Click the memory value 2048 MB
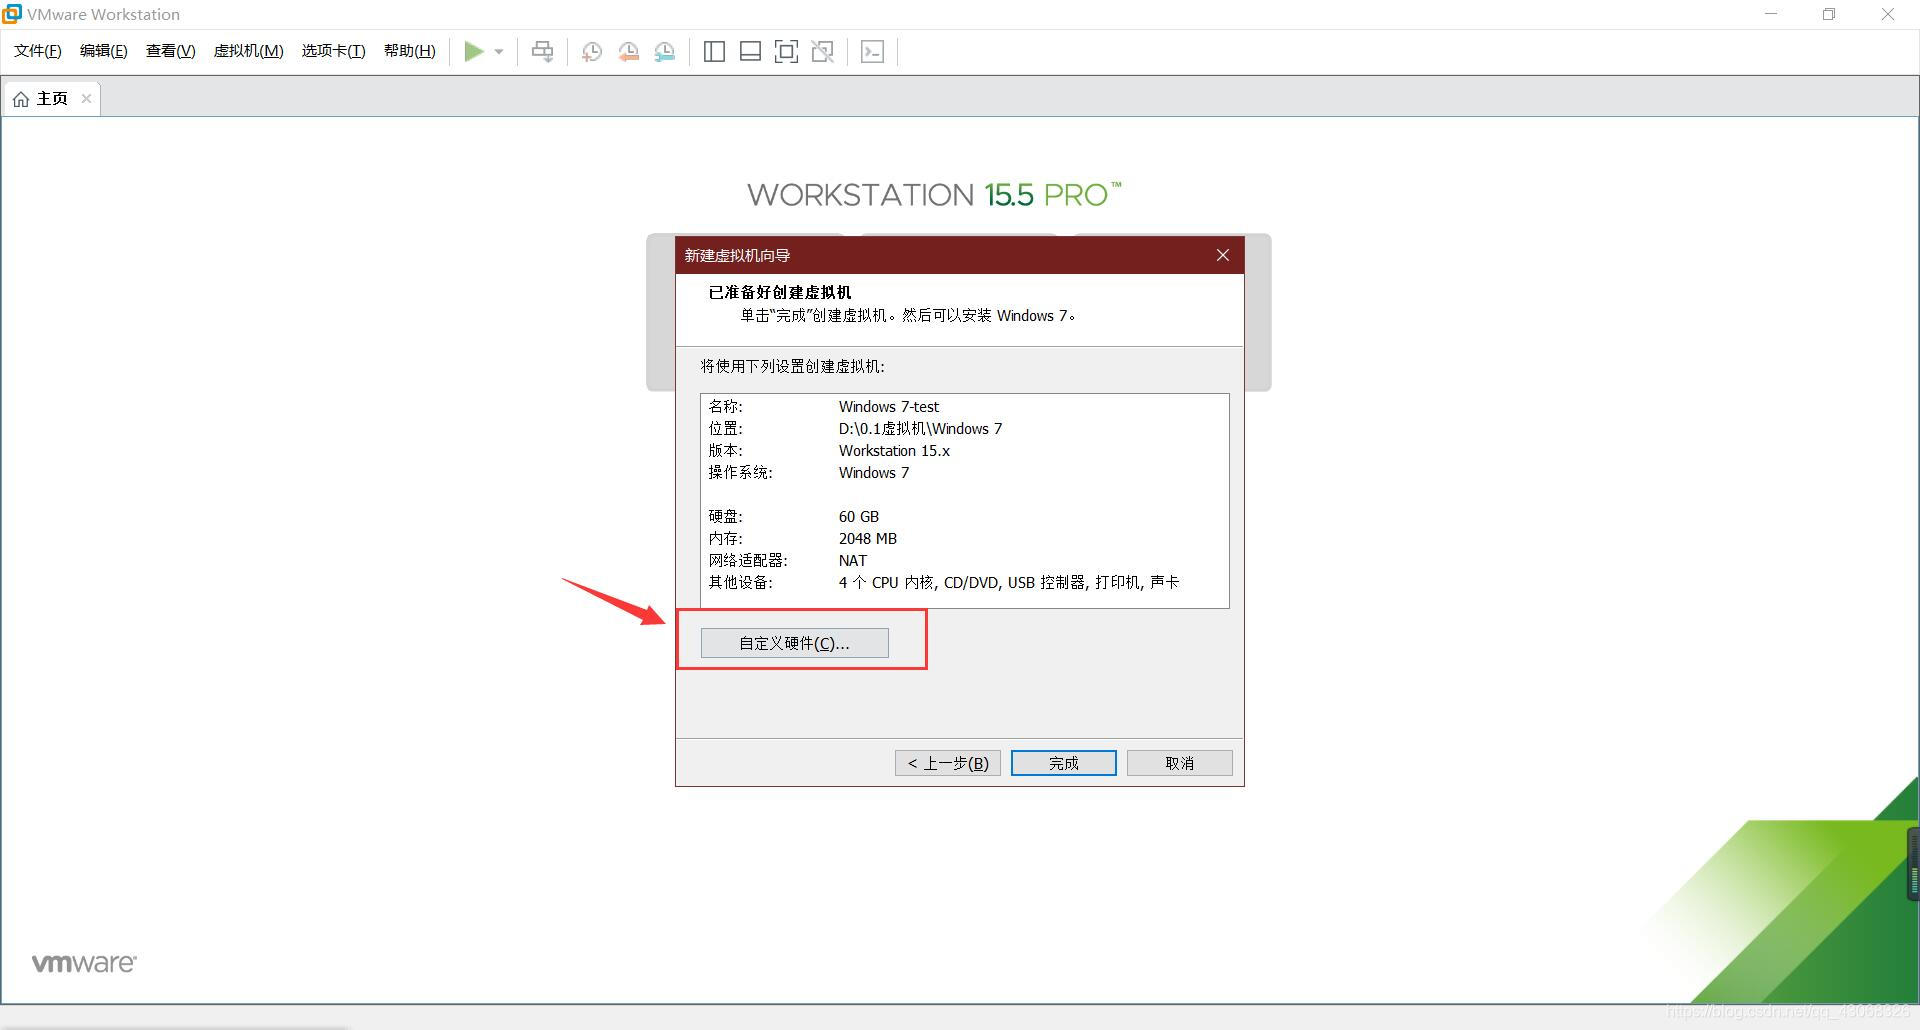The height and width of the screenshot is (1030, 1920). pyautogui.click(x=868, y=539)
